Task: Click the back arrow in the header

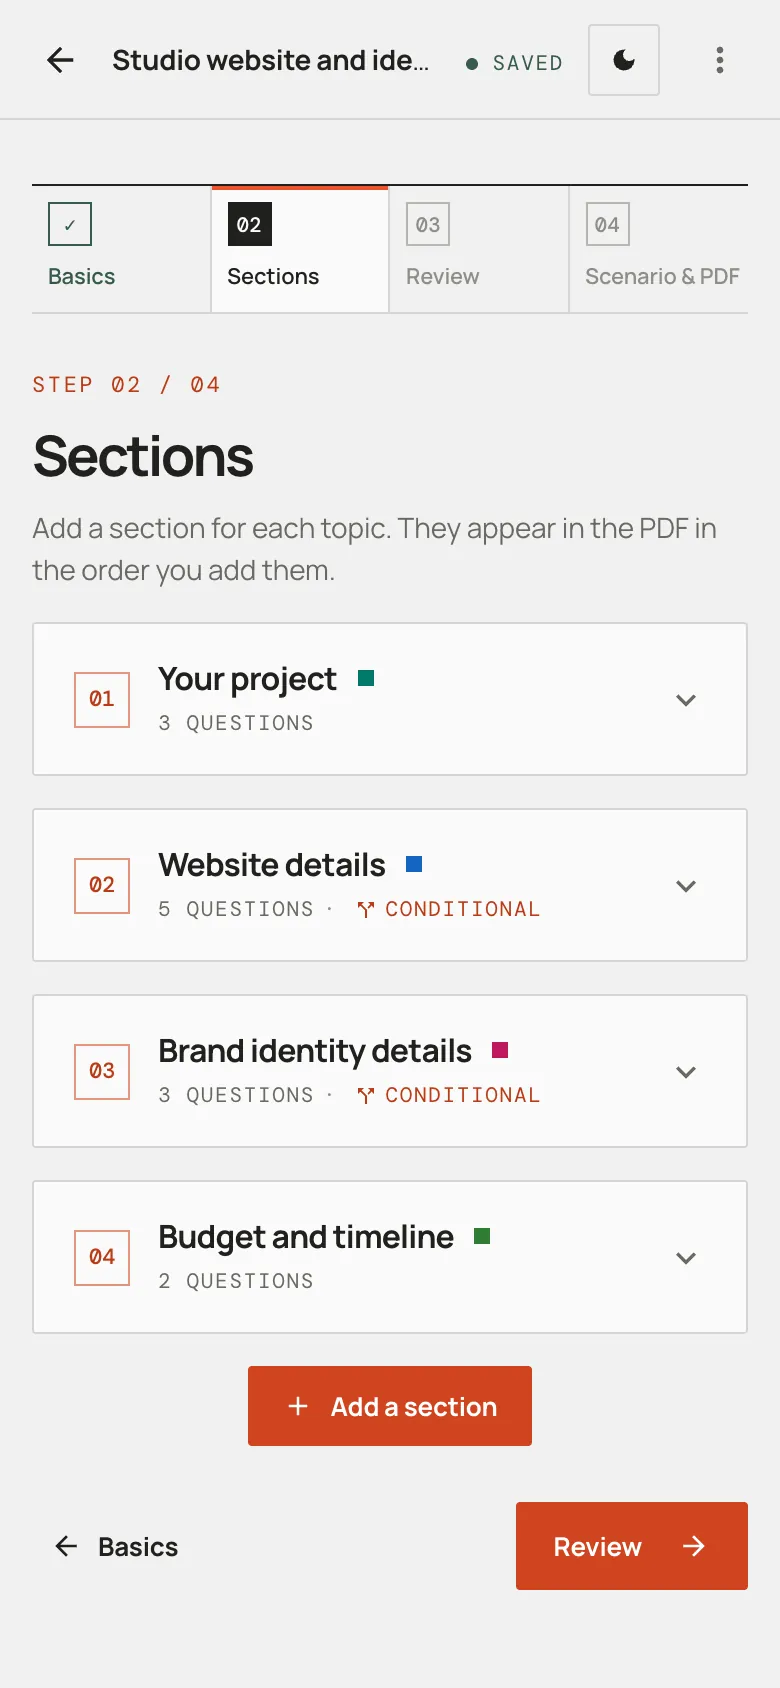Action: pos(61,60)
